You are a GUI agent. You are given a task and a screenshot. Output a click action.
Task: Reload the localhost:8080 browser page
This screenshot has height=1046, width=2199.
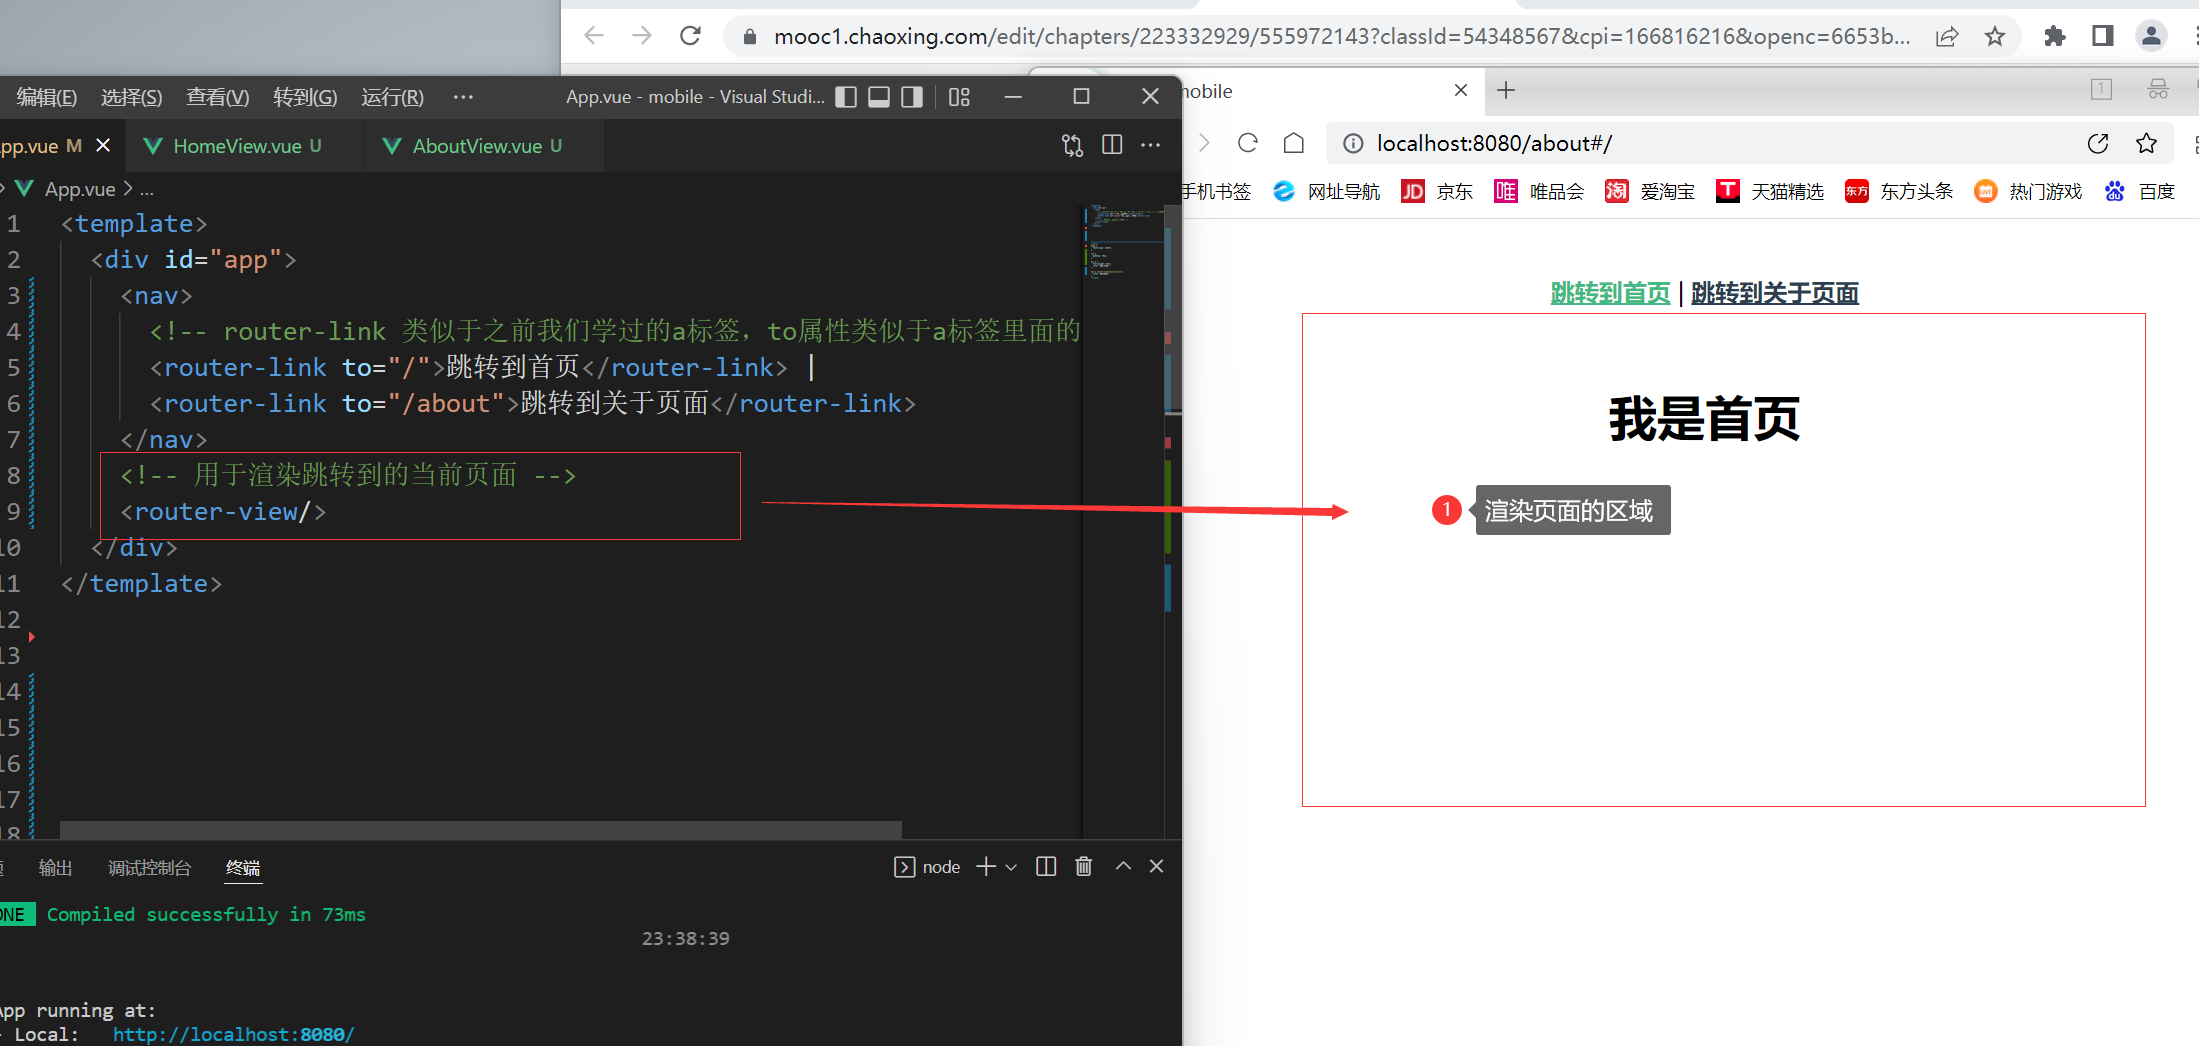tap(1247, 143)
